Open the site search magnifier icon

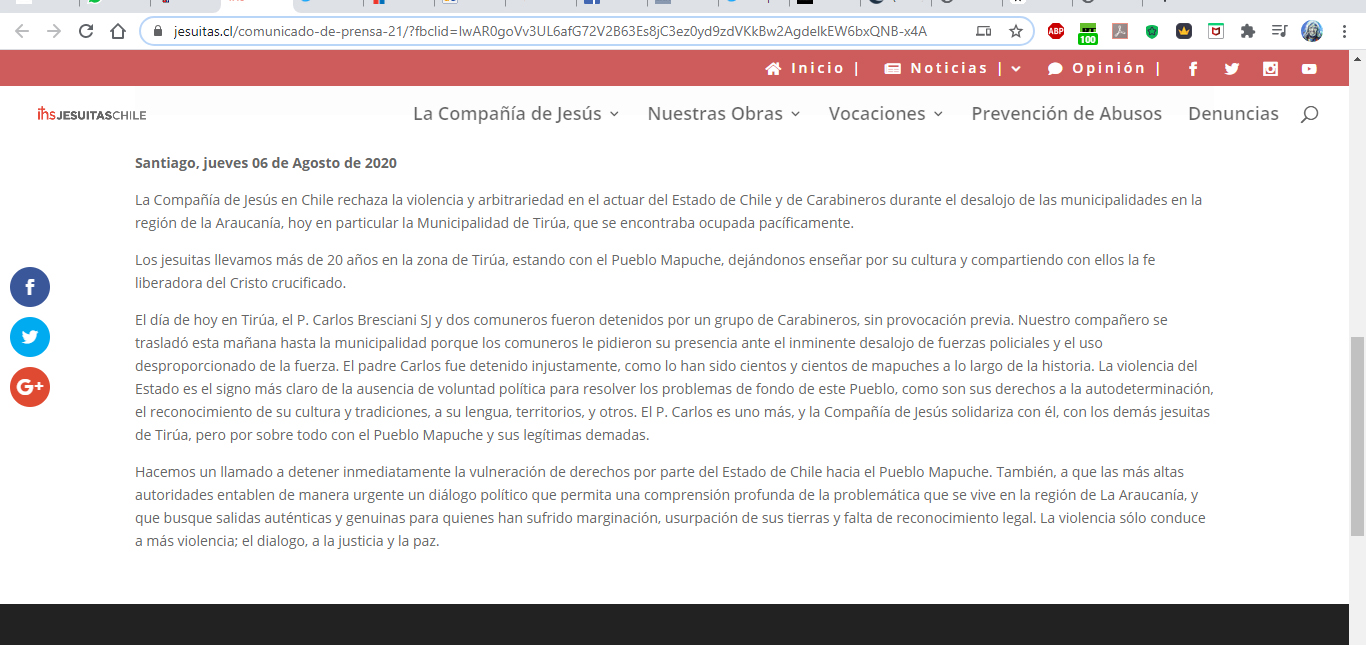coord(1309,114)
